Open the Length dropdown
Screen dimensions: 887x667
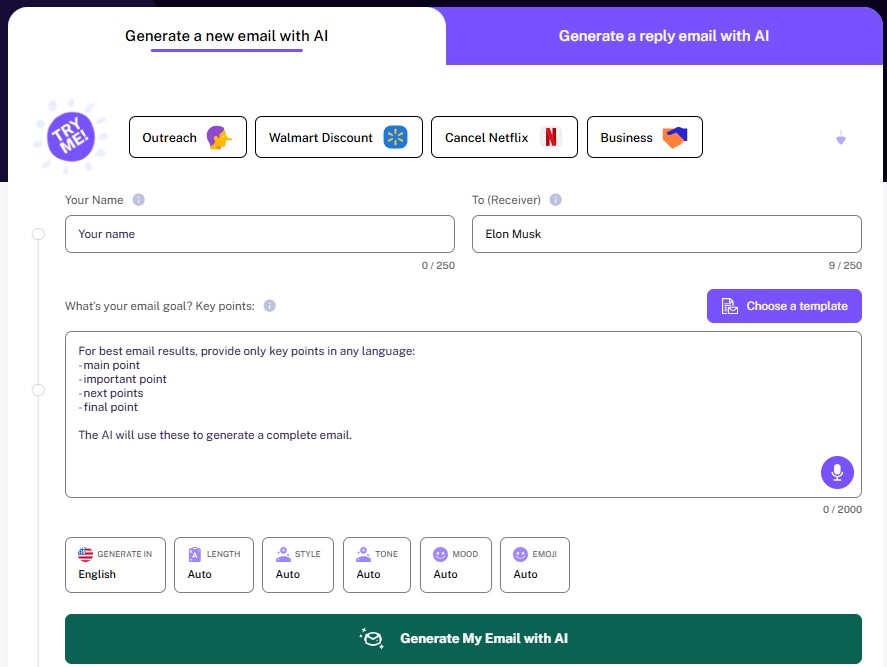tap(214, 565)
